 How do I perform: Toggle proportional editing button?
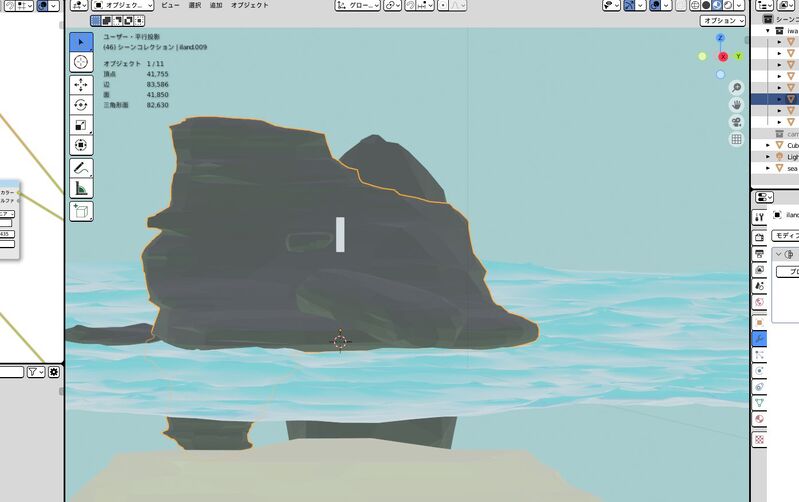click(x=443, y=5)
